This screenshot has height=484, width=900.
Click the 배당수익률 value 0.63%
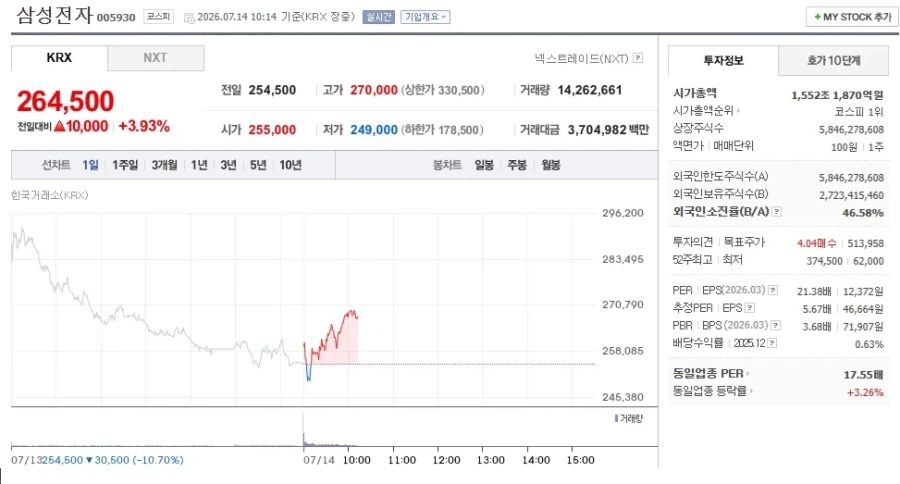[x=869, y=344]
